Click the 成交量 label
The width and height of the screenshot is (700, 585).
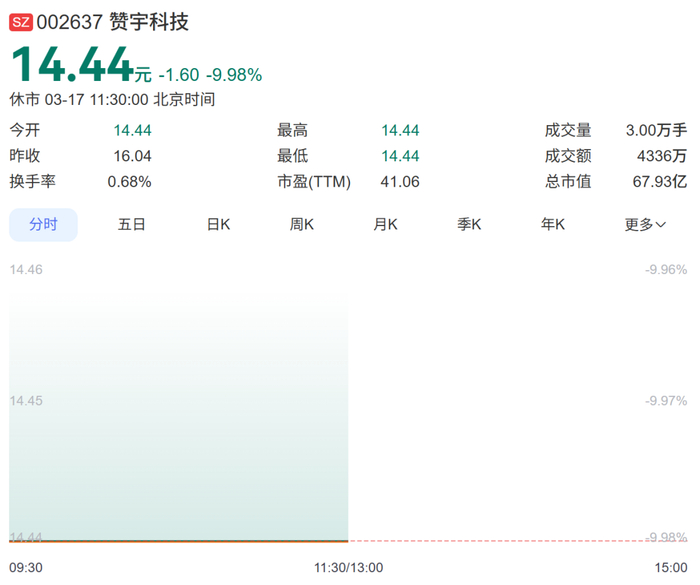[568, 130]
